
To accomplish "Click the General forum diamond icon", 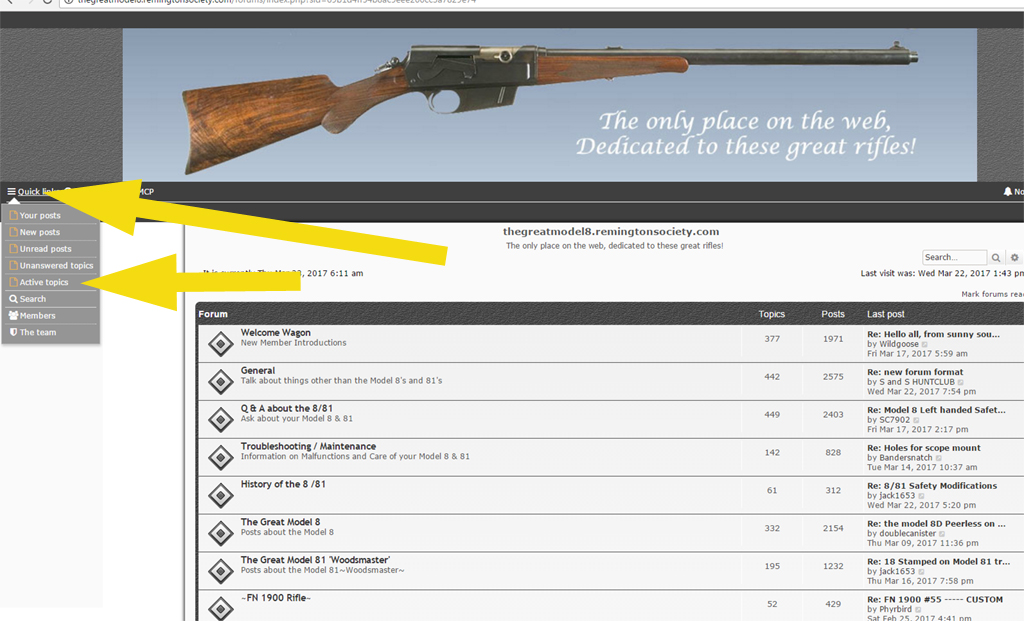I will pyautogui.click(x=221, y=381).
